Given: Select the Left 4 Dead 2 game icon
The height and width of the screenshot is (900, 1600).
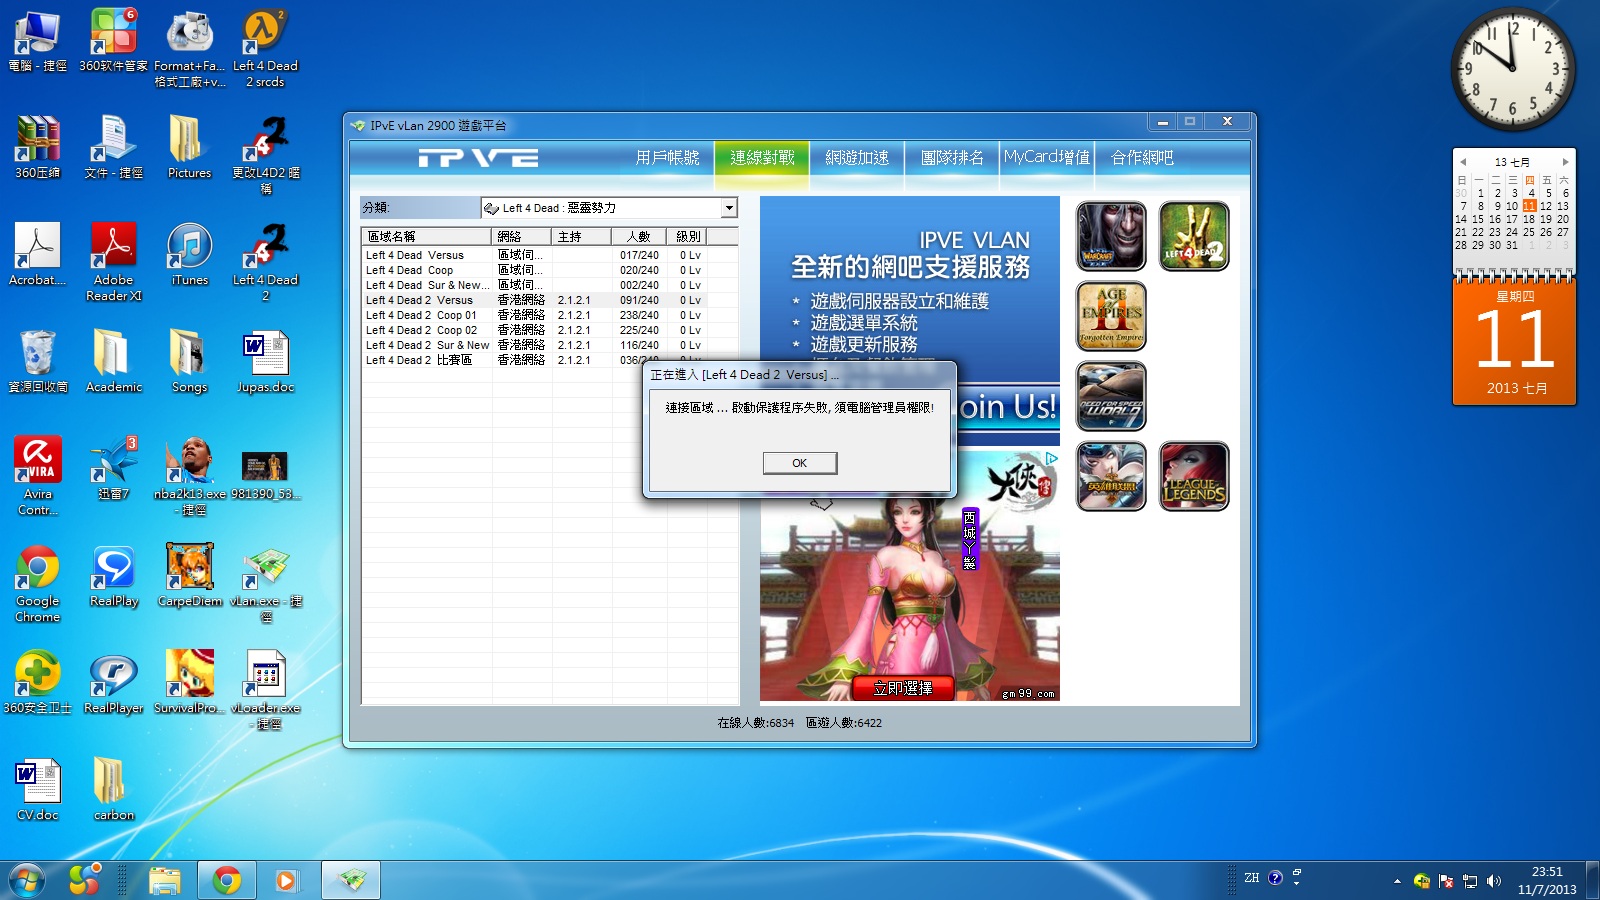Looking at the screenshot, I should click(1193, 236).
